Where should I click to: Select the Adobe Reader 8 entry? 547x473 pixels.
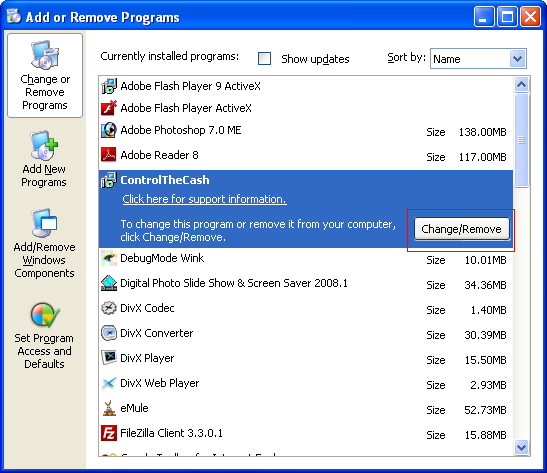tap(306, 155)
